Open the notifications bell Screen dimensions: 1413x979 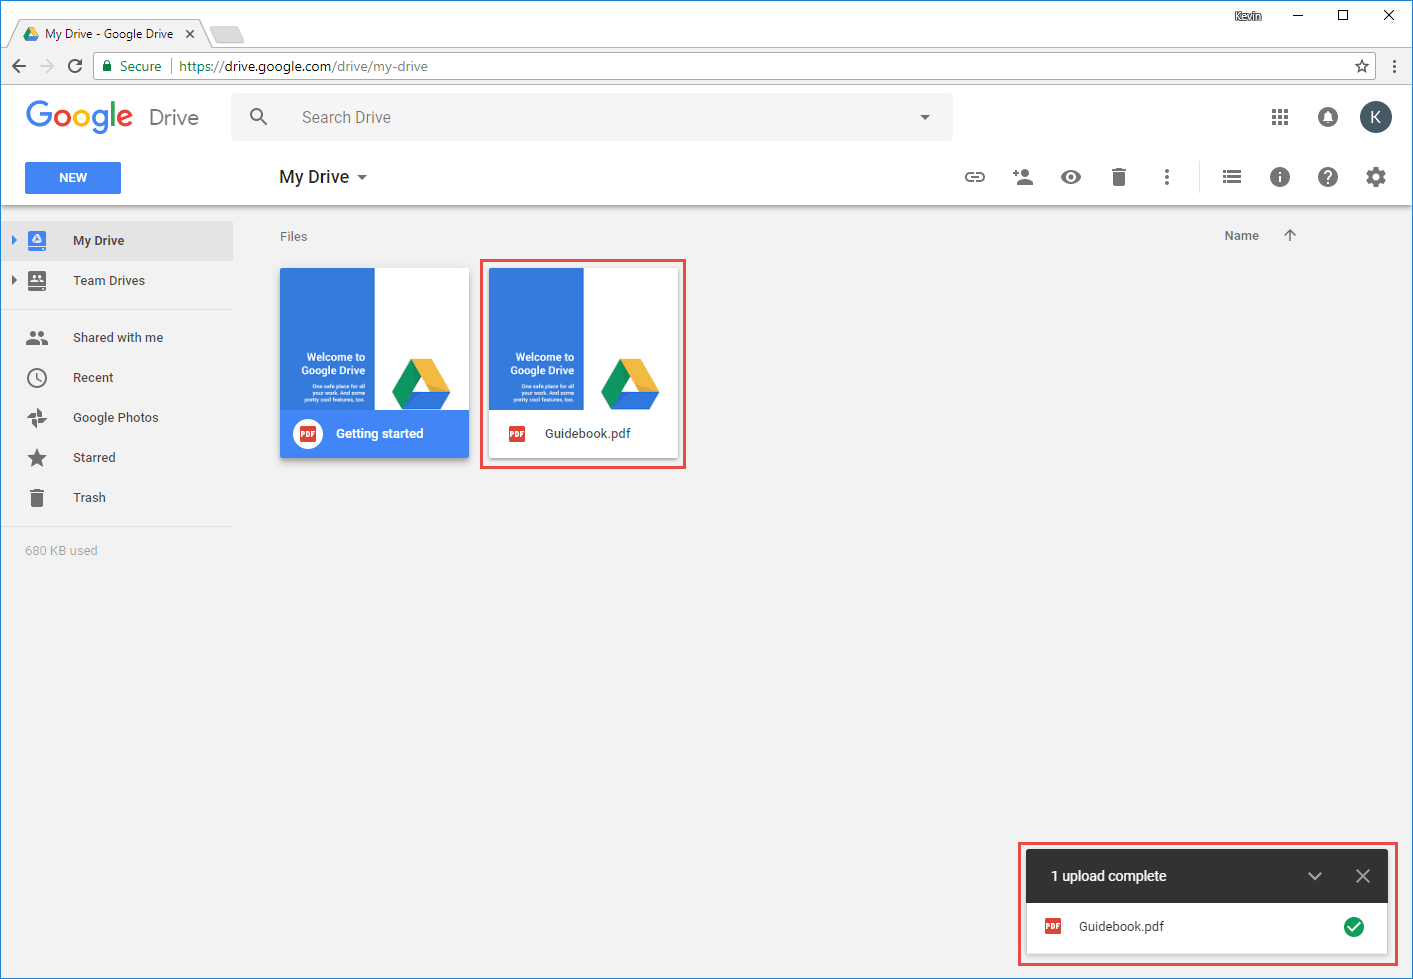(1327, 117)
